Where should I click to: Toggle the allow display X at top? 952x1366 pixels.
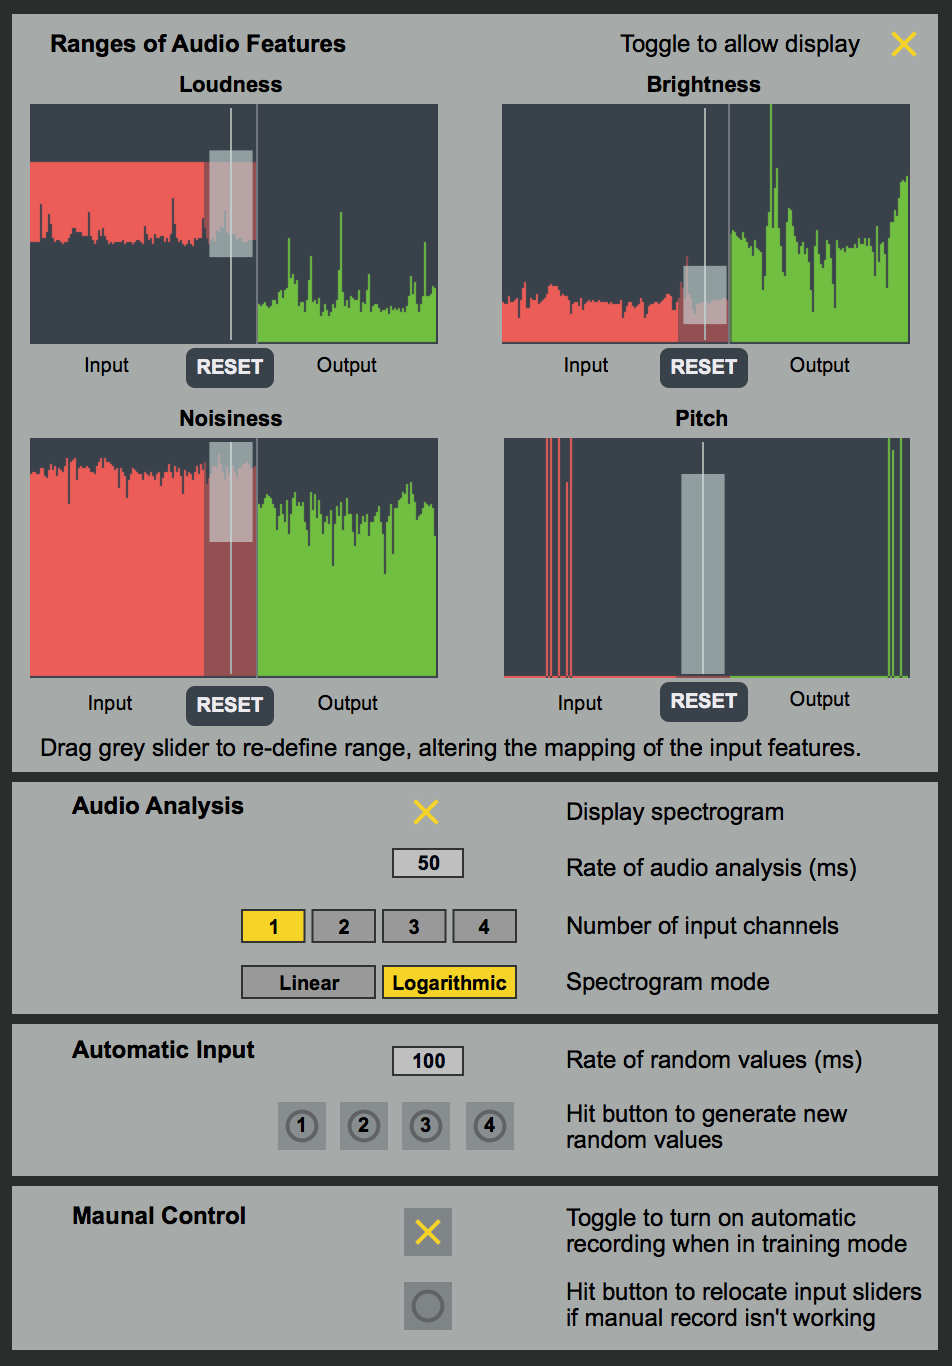tap(903, 44)
